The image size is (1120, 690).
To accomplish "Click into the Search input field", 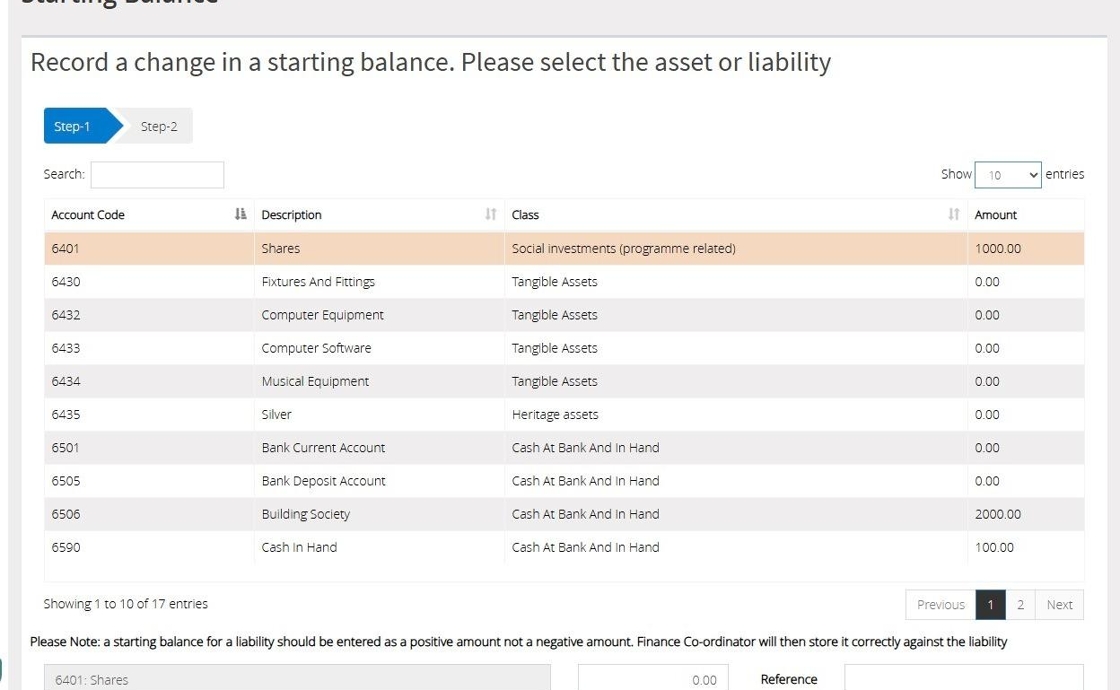I will 157,175.
